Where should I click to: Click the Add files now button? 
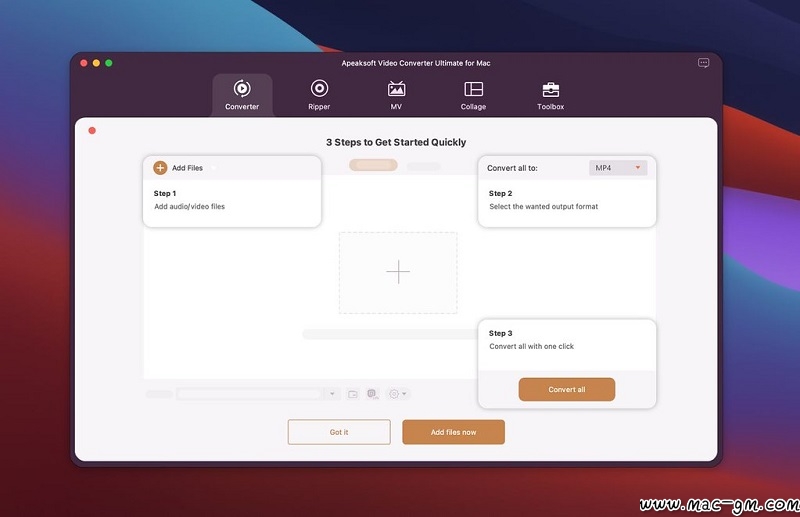click(x=454, y=432)
